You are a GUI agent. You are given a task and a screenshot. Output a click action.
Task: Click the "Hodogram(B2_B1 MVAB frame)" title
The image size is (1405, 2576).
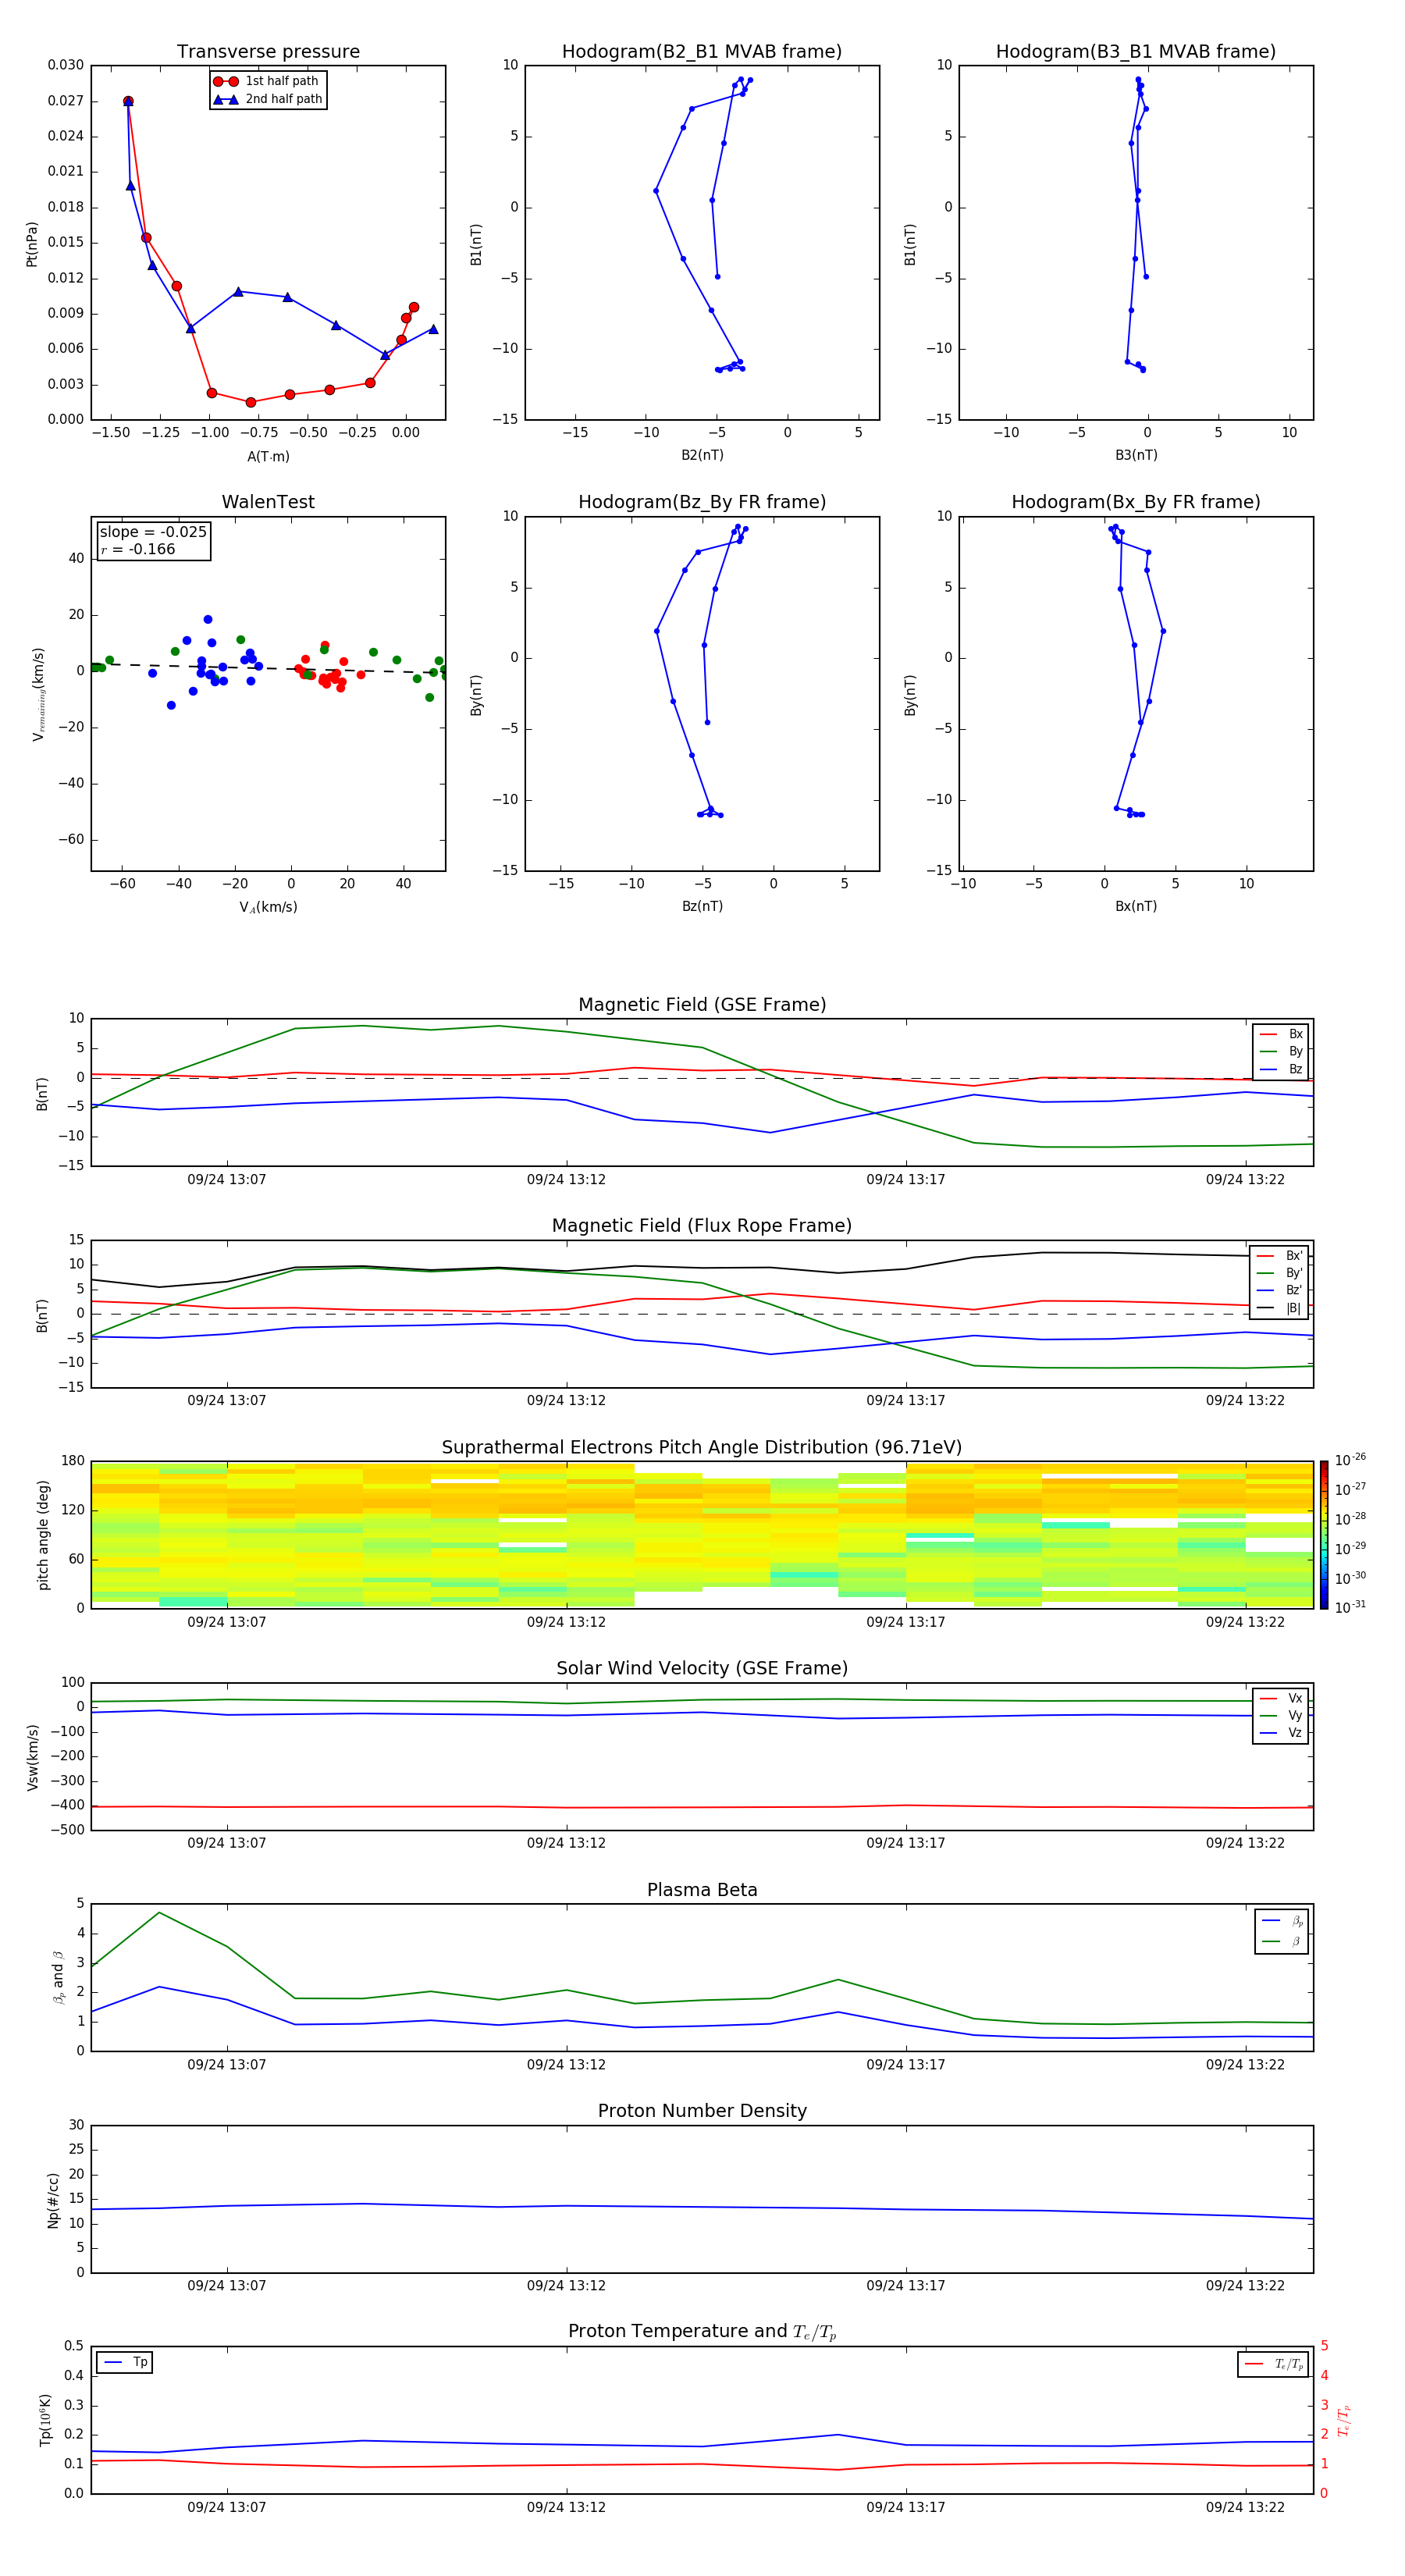[702, 52]
